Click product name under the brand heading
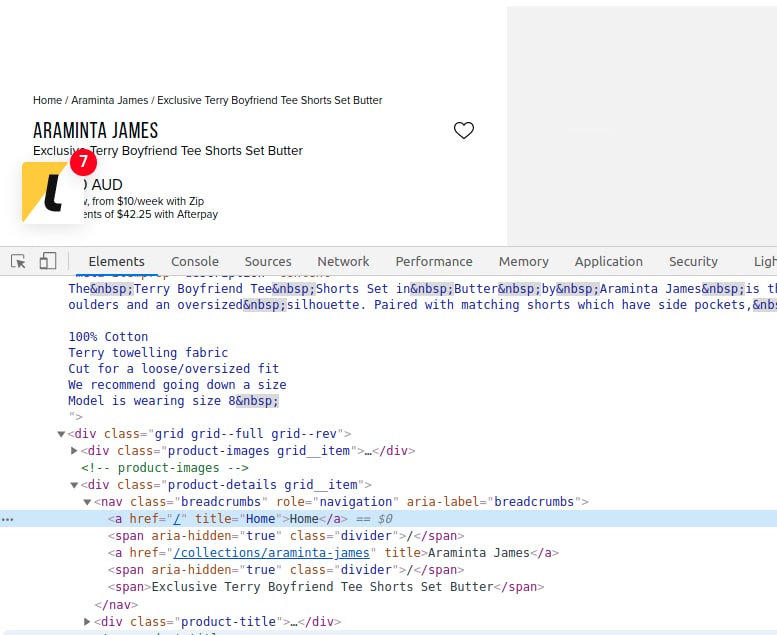The image size is (777, 635). (x=168, y=151)
